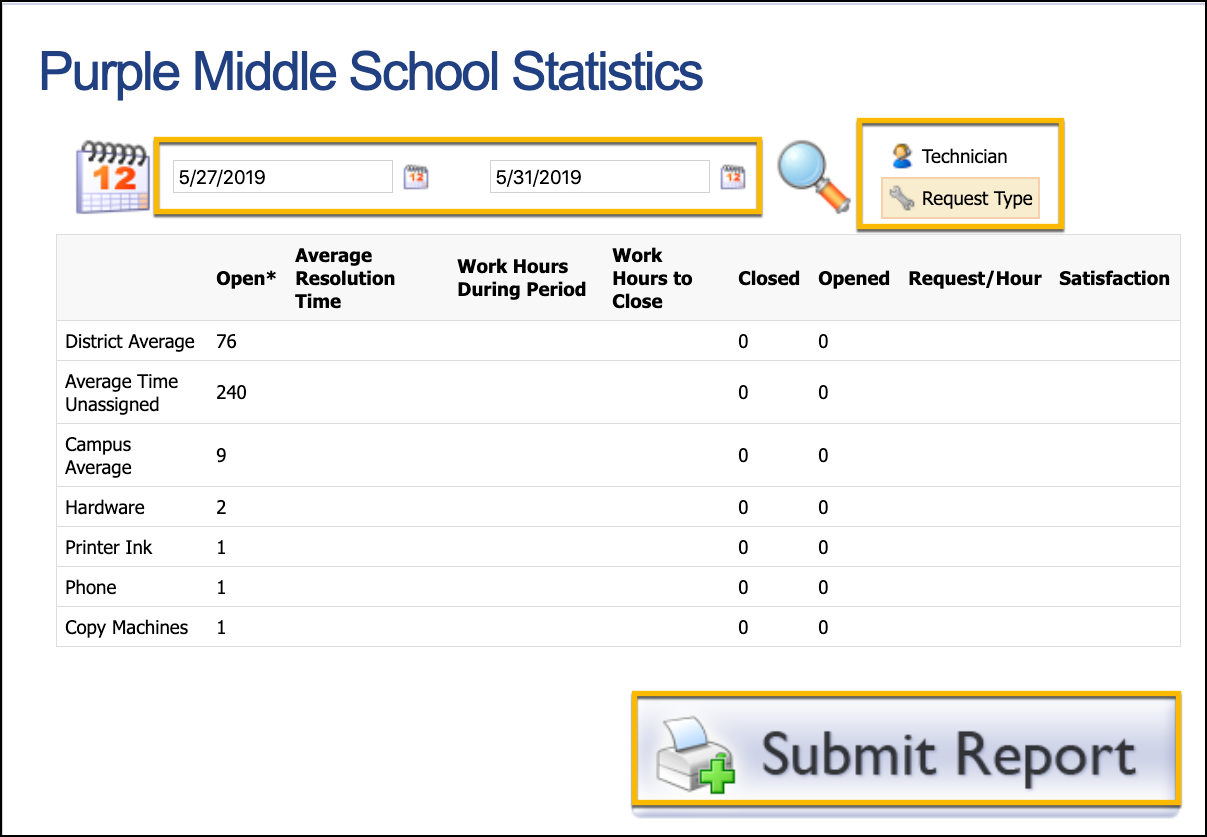
Task: Click the Submit Report button
Action: point(906,750)
